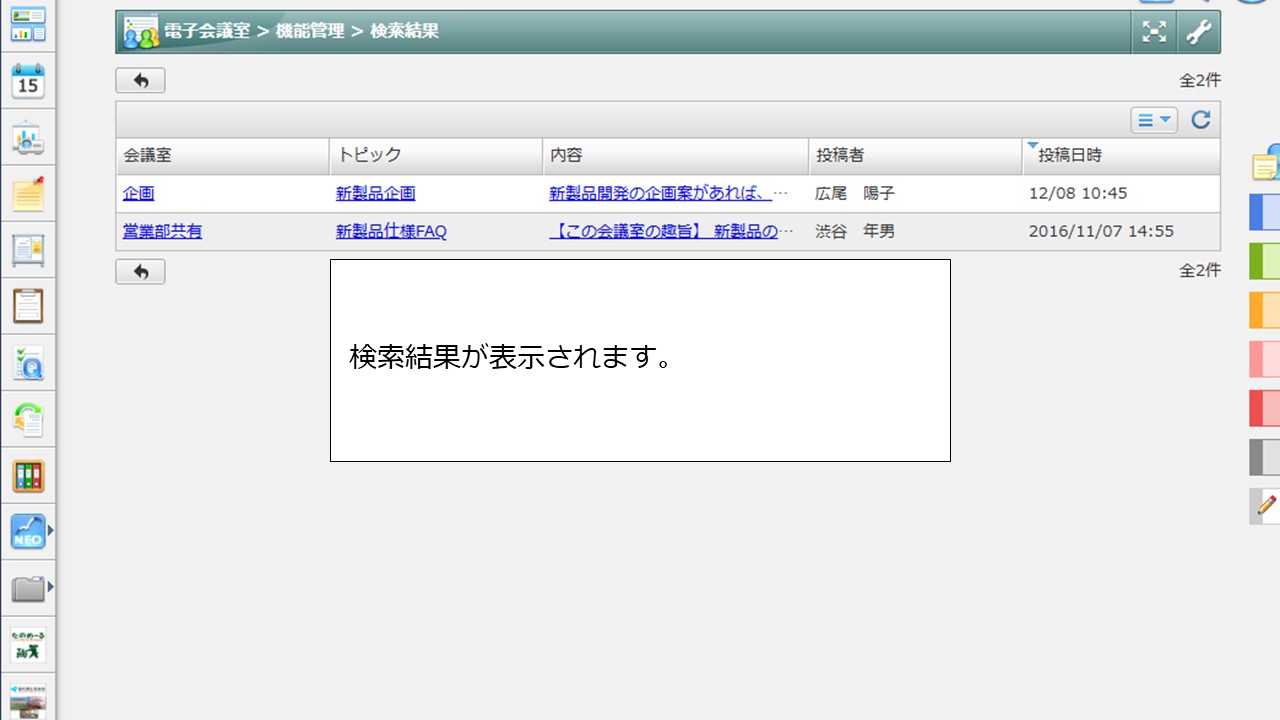Sort by the トピック column header
Image resolution: width=1280 pixels, height=720 pixels.
(436, 156)
